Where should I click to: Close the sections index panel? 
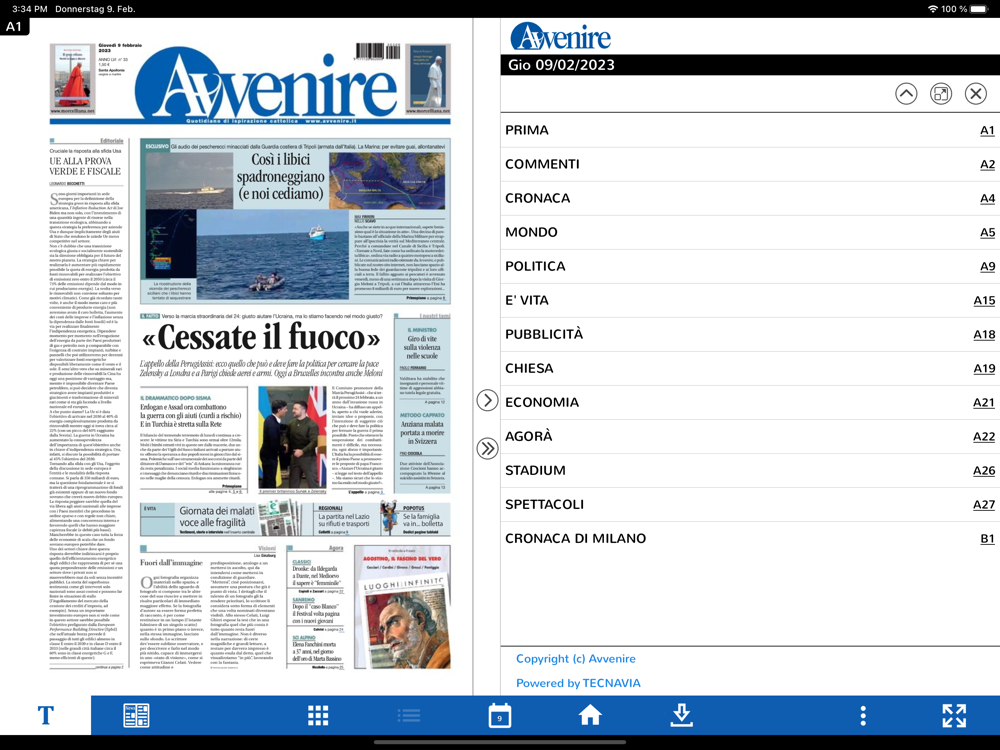[975, 94]
